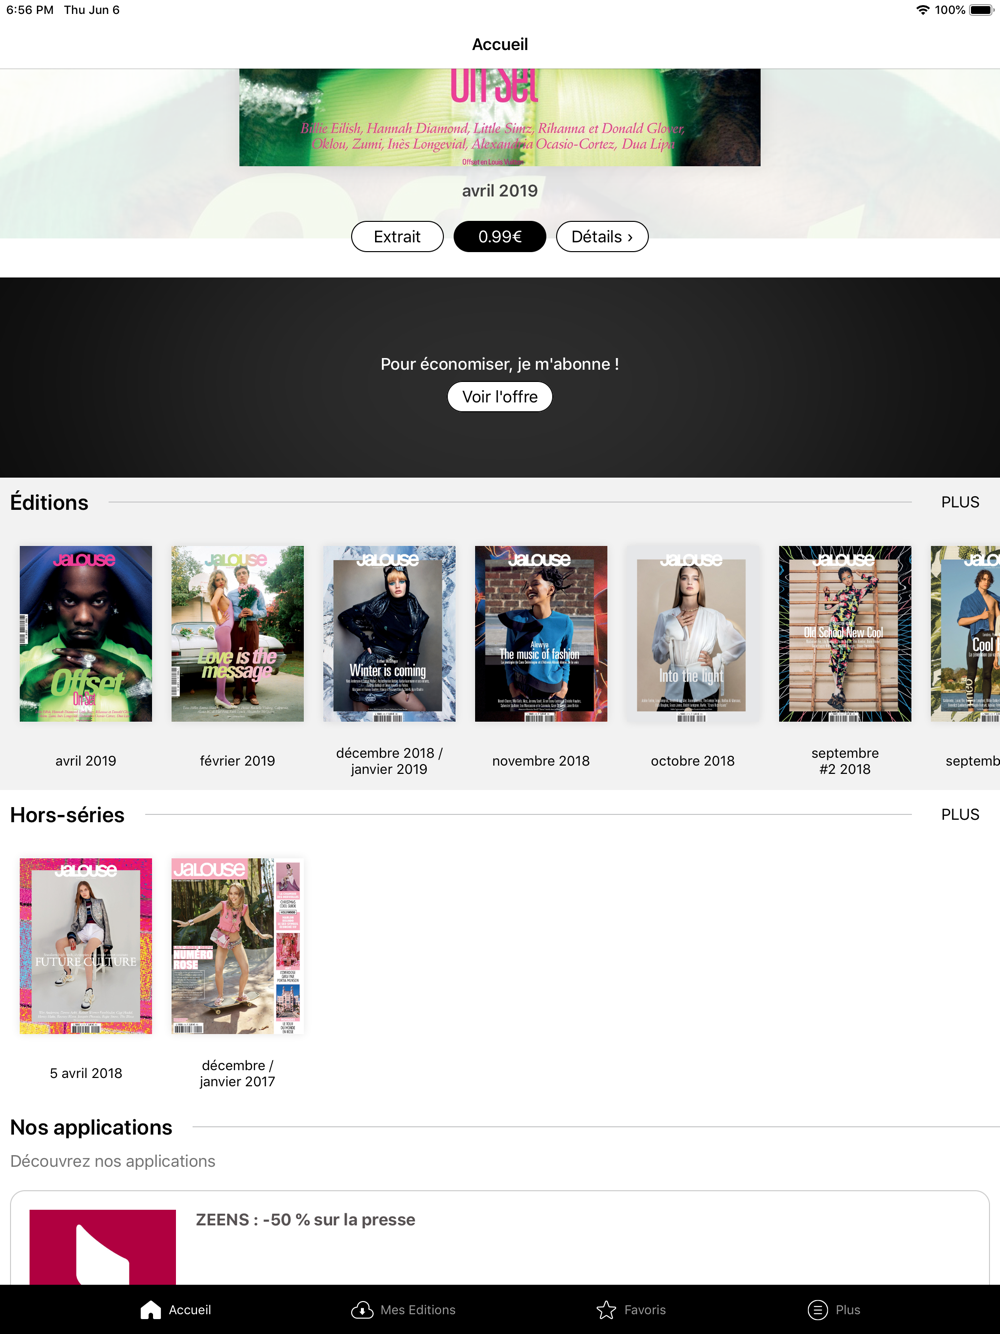Tap the battery indicator in status bar
1000x1334 pixels.
click(981, 10)
